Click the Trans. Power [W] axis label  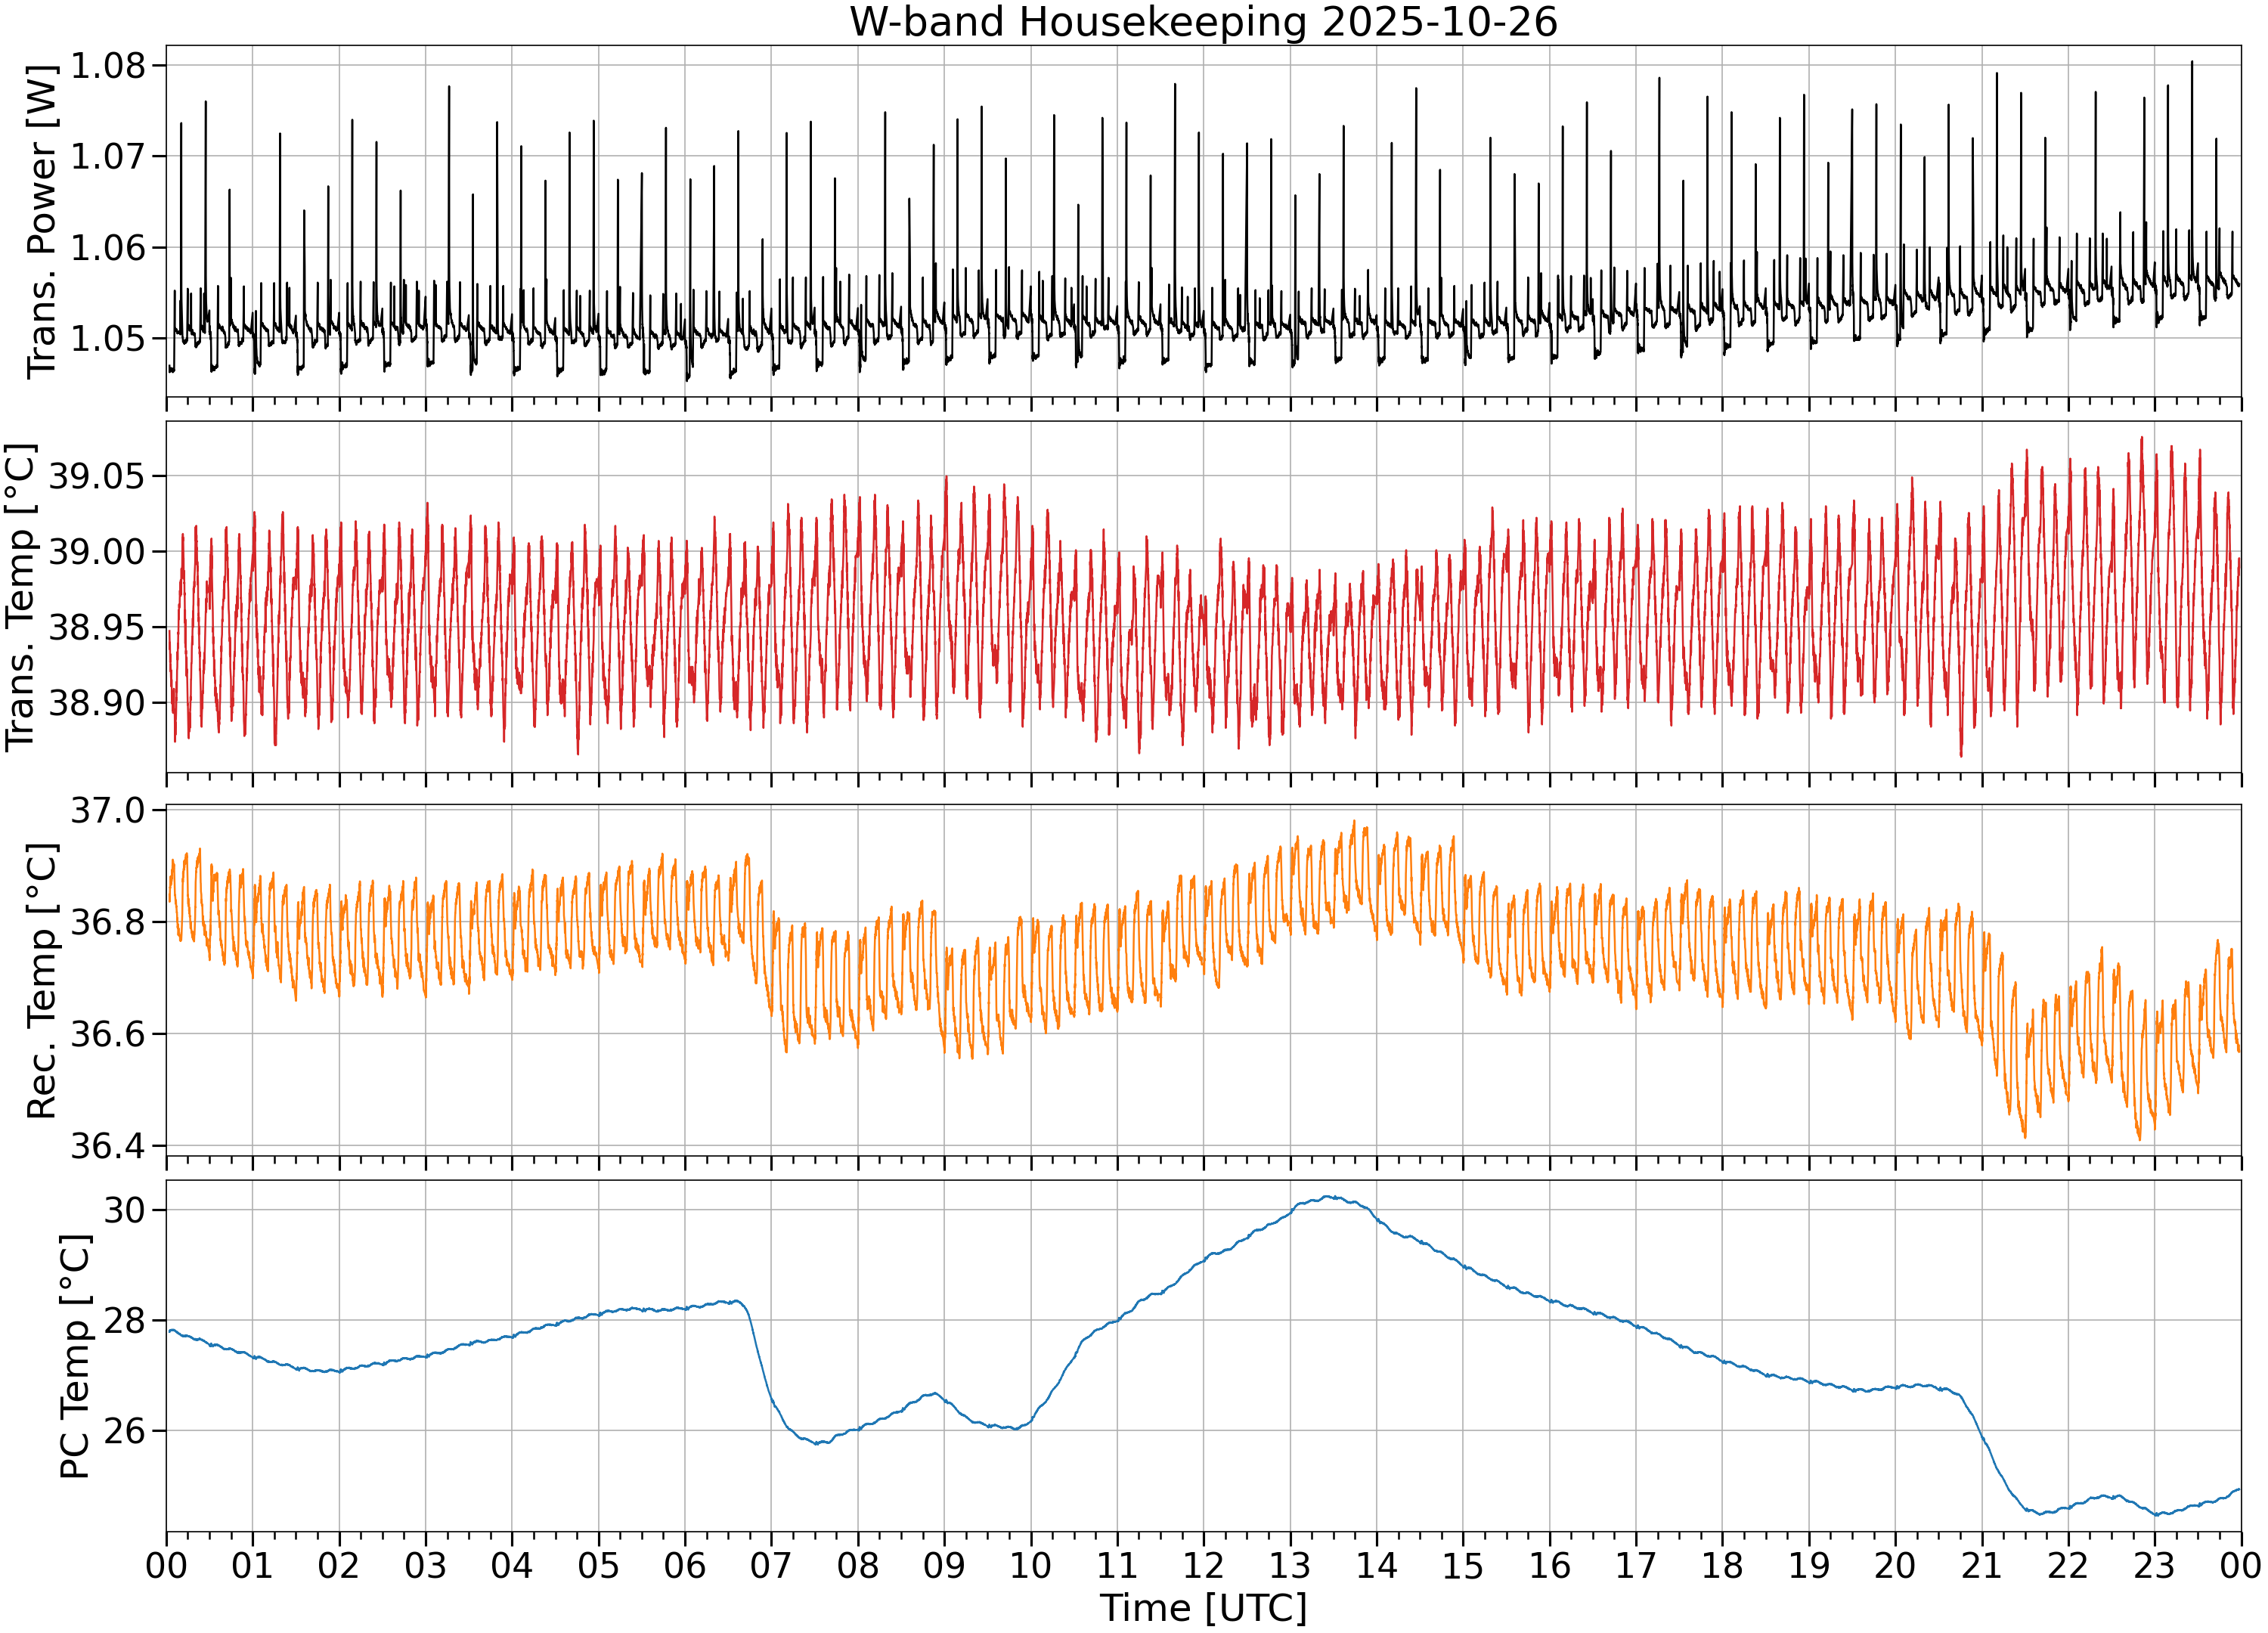click(x=41, y=220)
